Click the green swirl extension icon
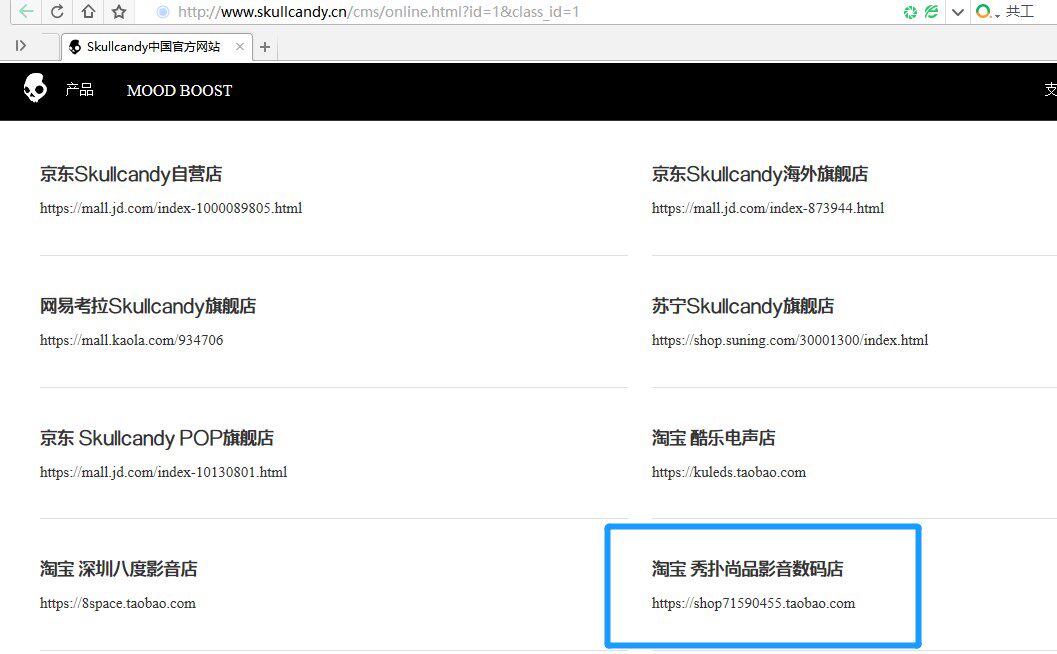 911,11
